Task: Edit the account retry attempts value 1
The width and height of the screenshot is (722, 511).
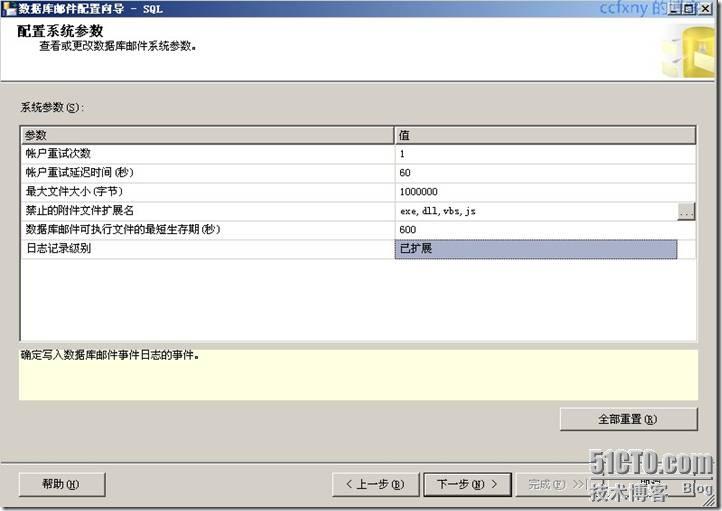Action: pos(545,154)
